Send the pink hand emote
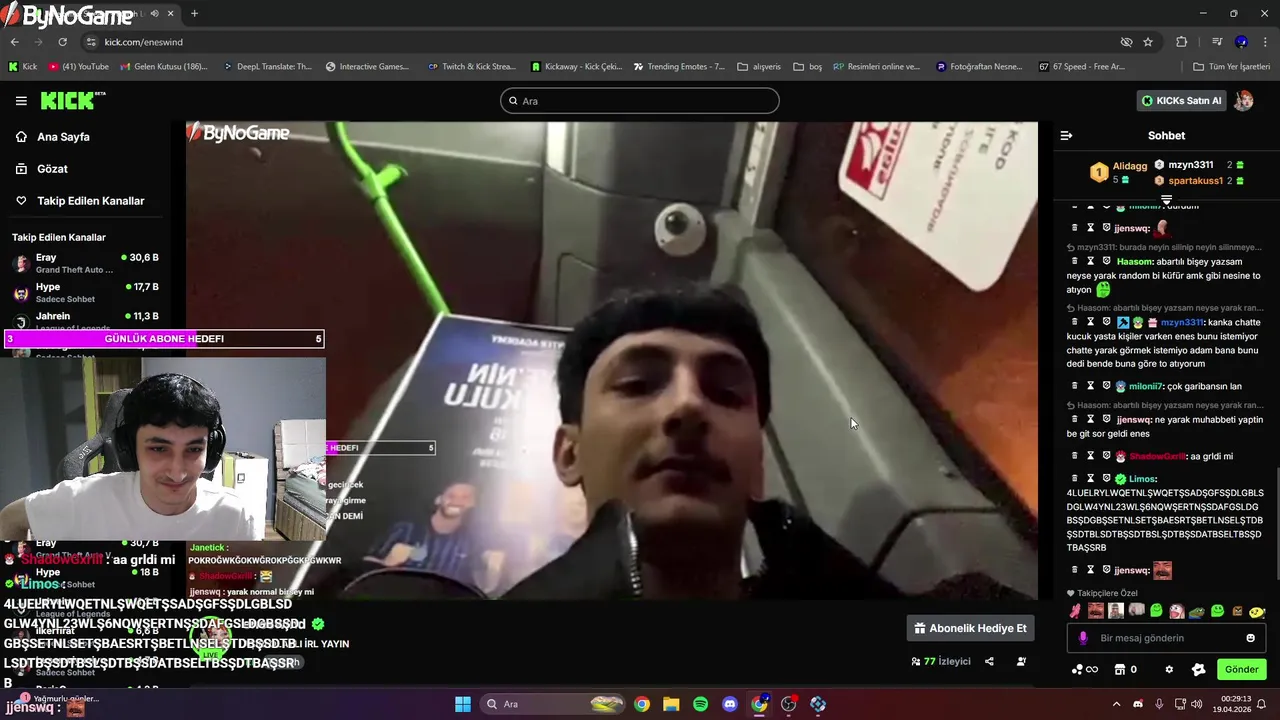The image size is (1280, 720). coord(1075,611)
